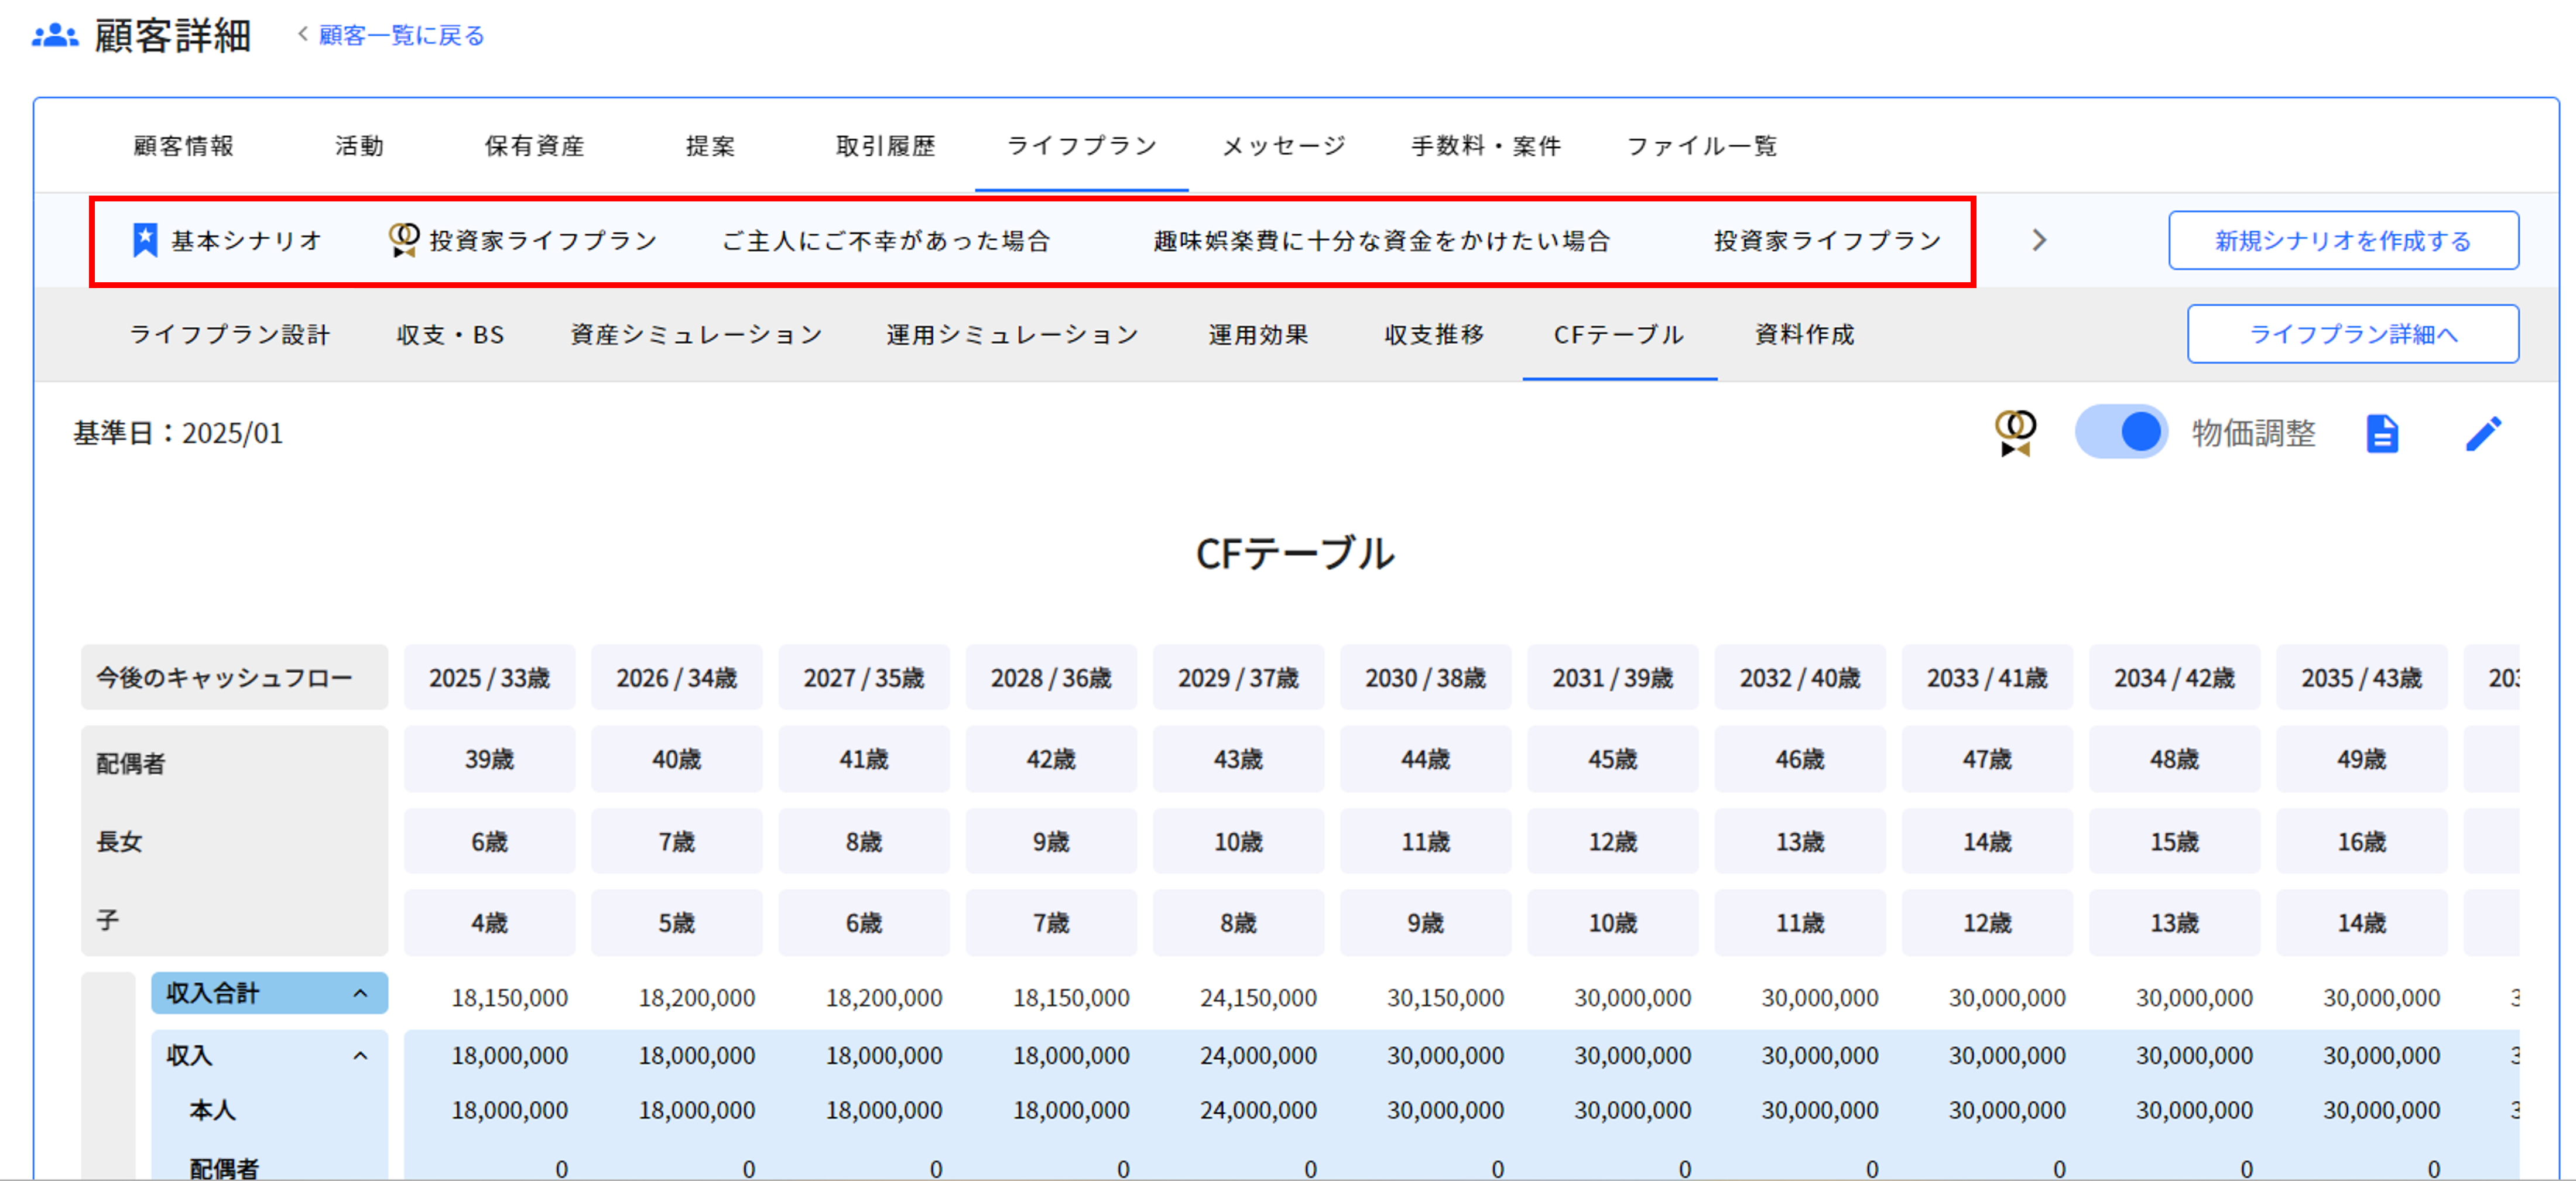The image size is (2576, 1181).
Task: Switch to the 保有資産 tab
Action: (534, 146)
